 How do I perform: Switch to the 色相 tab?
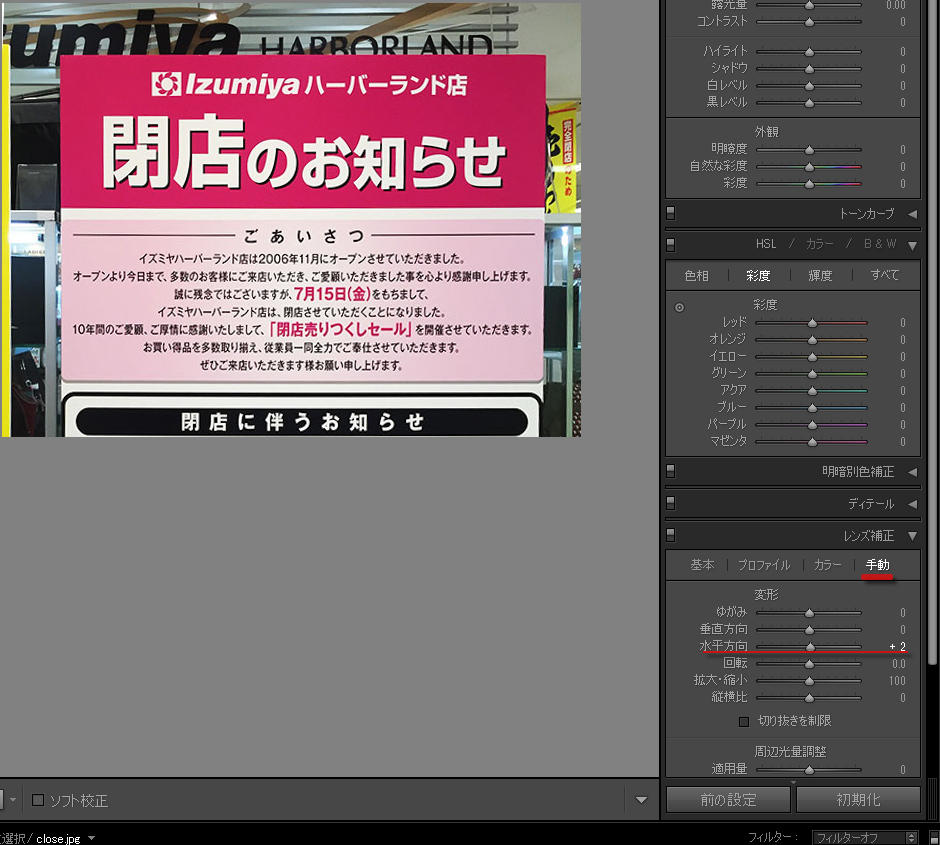coord(696,276)
